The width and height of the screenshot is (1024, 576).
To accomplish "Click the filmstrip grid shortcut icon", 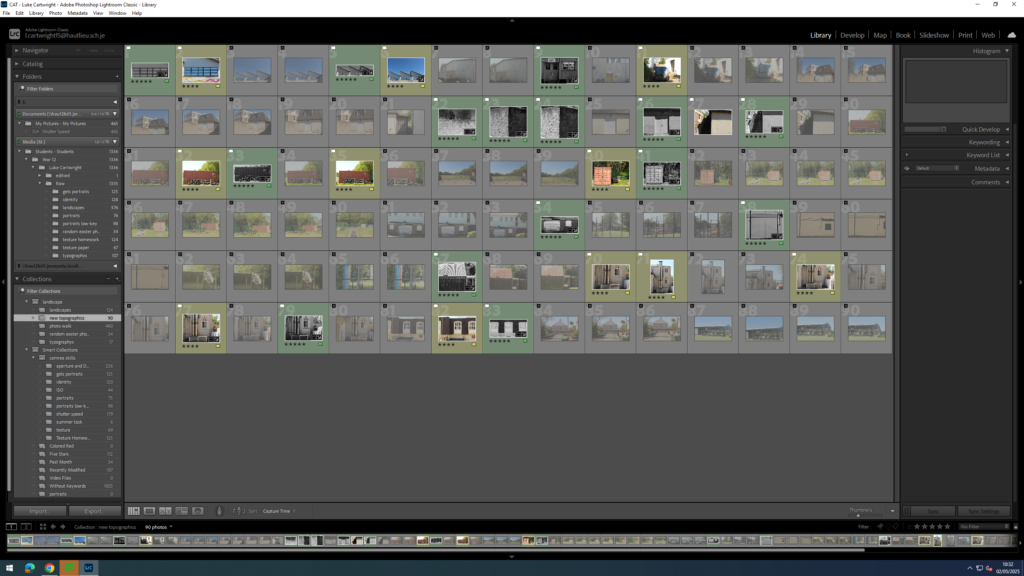I will (43, 527).
